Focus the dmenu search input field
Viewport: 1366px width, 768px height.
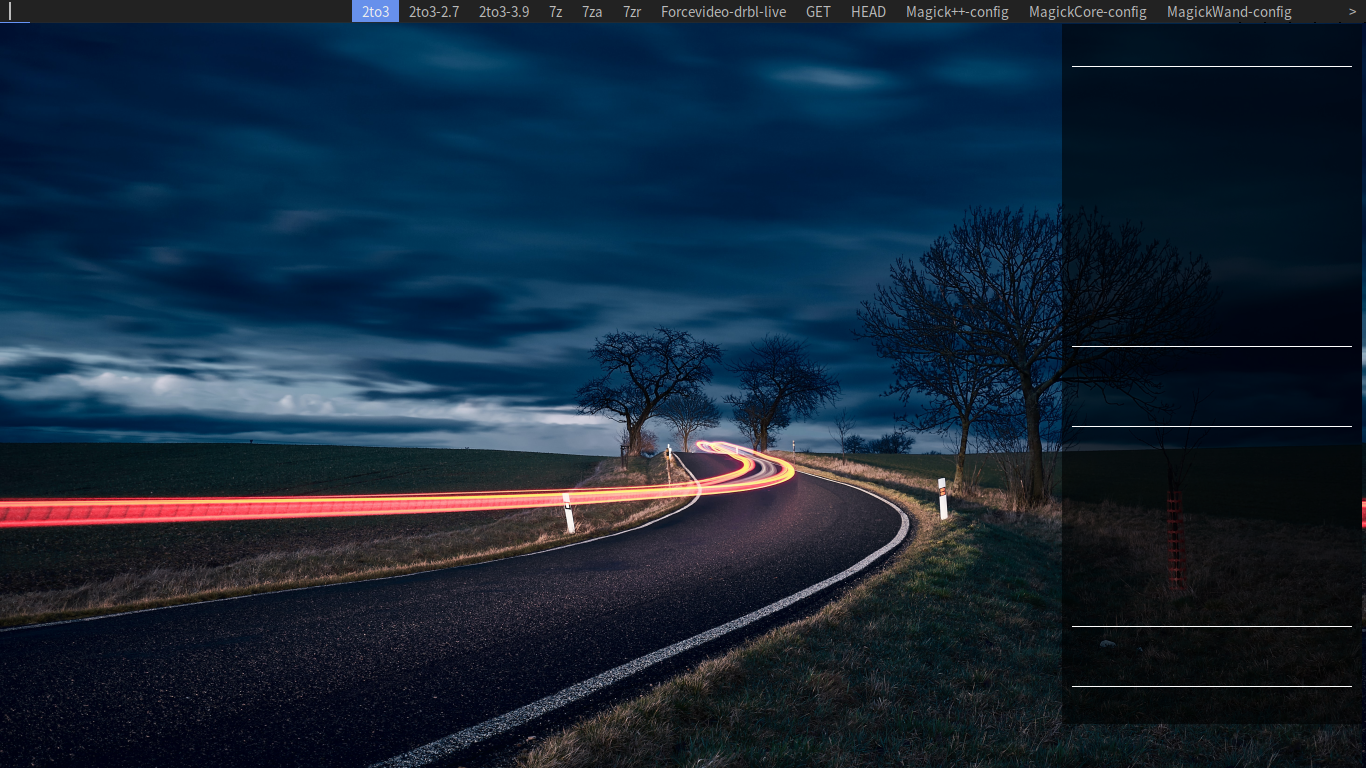[176, 12]
